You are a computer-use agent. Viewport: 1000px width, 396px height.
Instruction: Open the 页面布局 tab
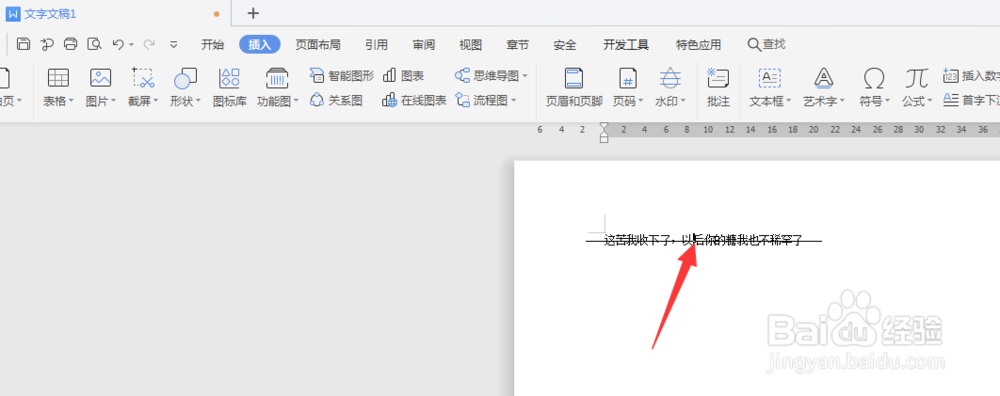click(x=318, y=45)
